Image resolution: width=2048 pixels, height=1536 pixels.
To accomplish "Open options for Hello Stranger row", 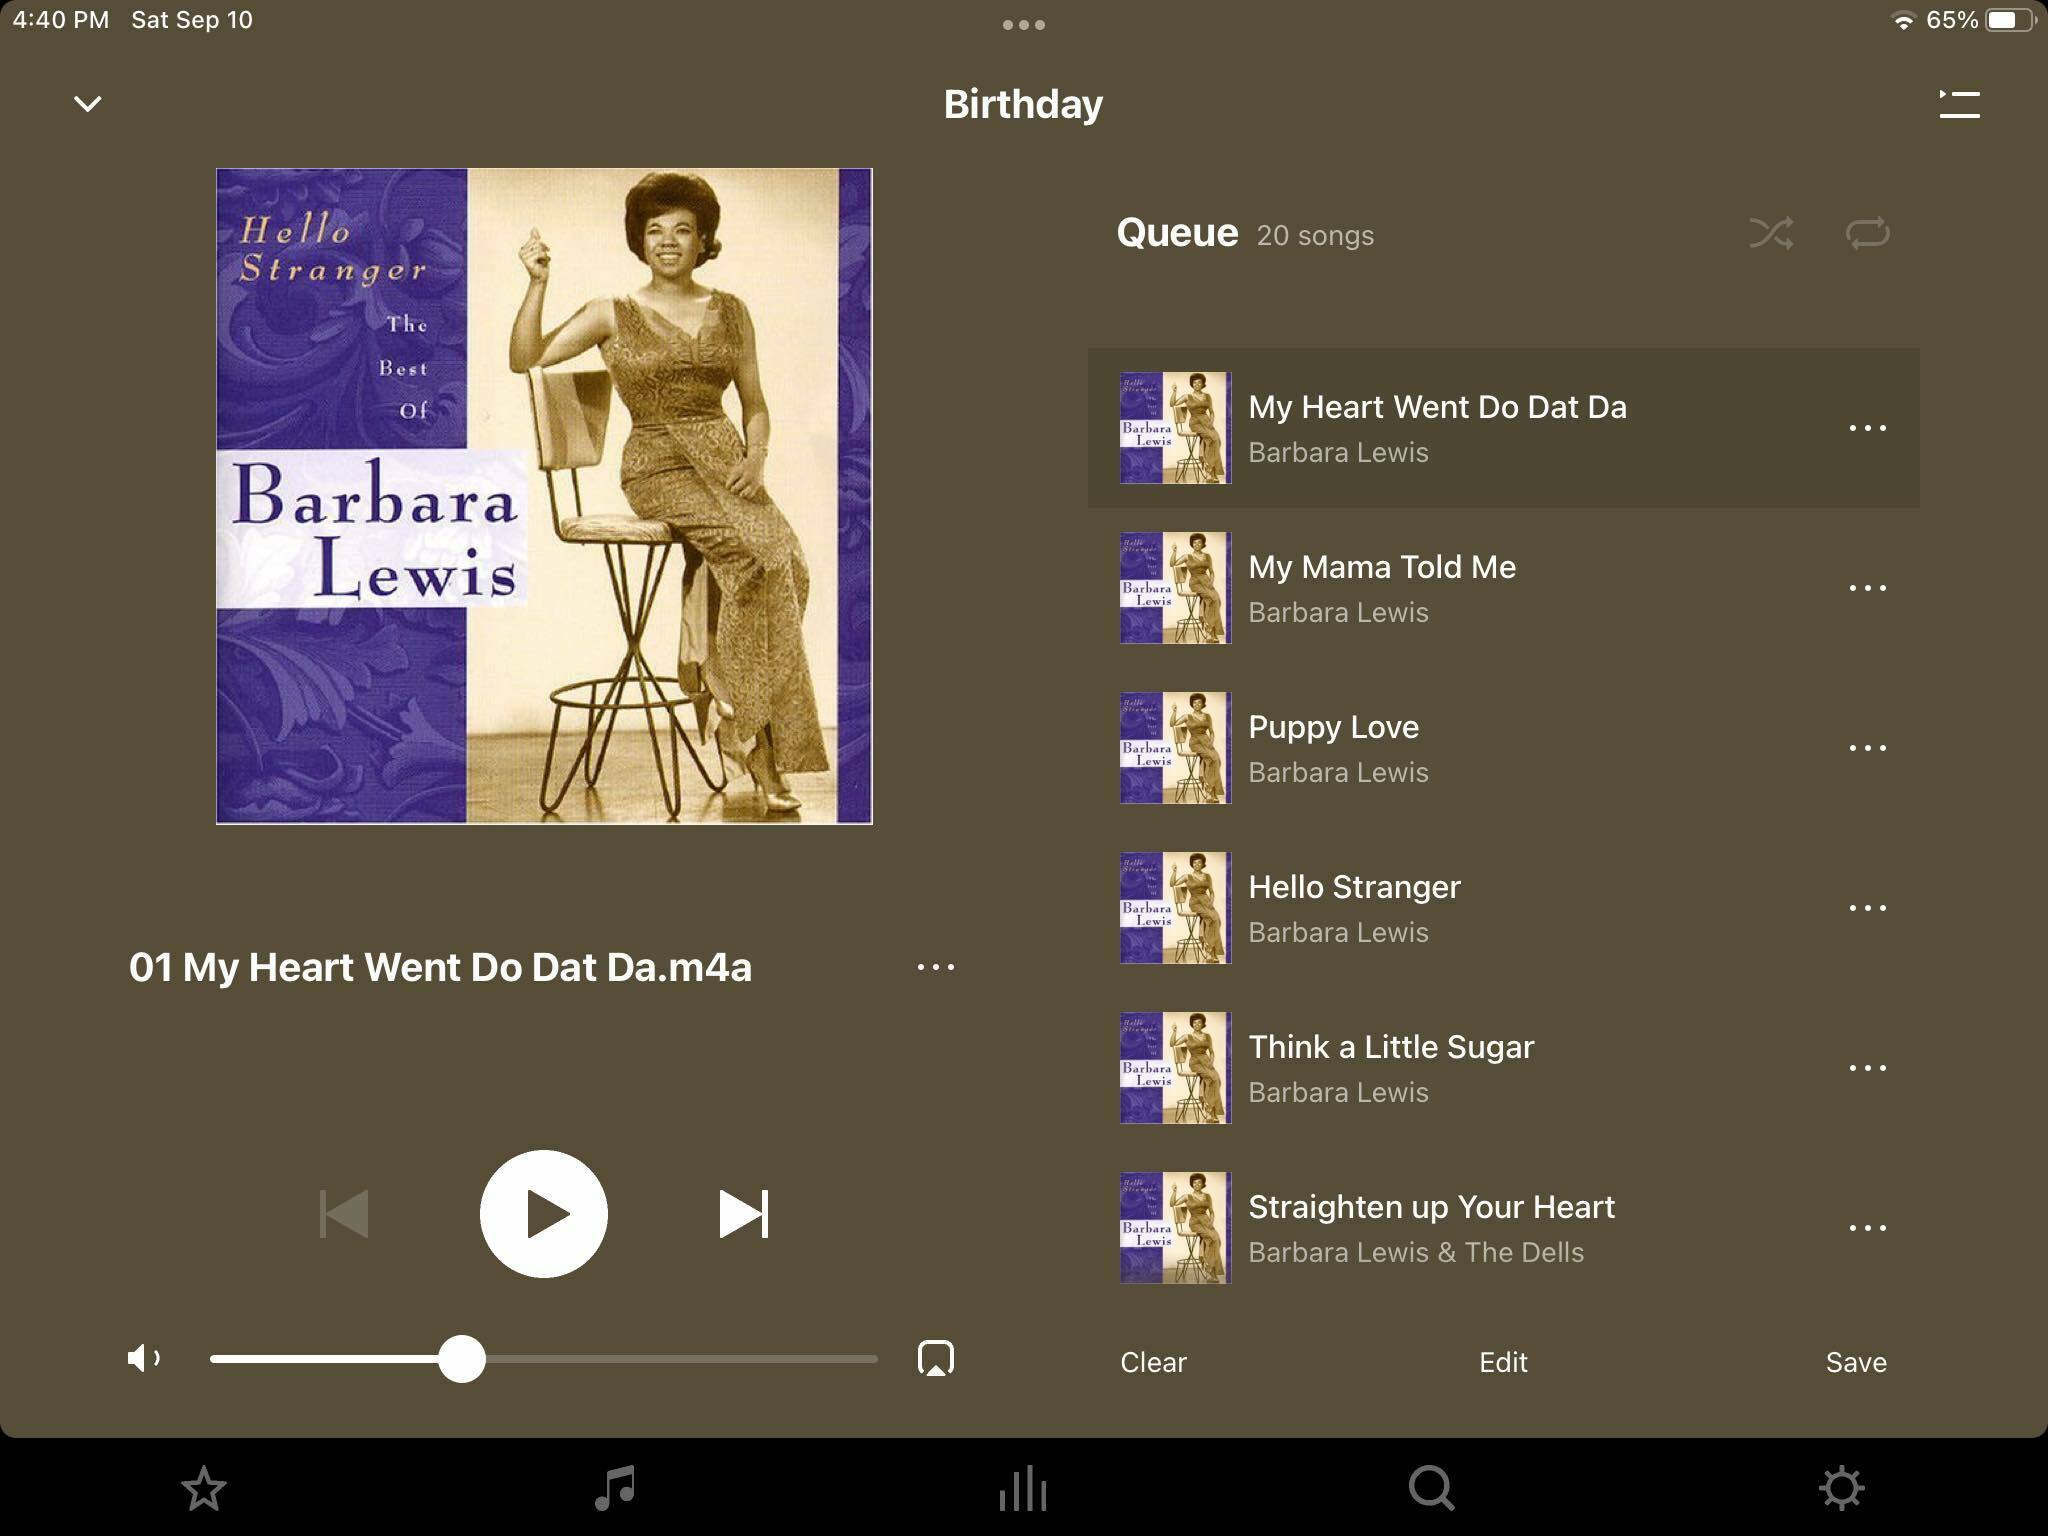I will coord(1867,908).
